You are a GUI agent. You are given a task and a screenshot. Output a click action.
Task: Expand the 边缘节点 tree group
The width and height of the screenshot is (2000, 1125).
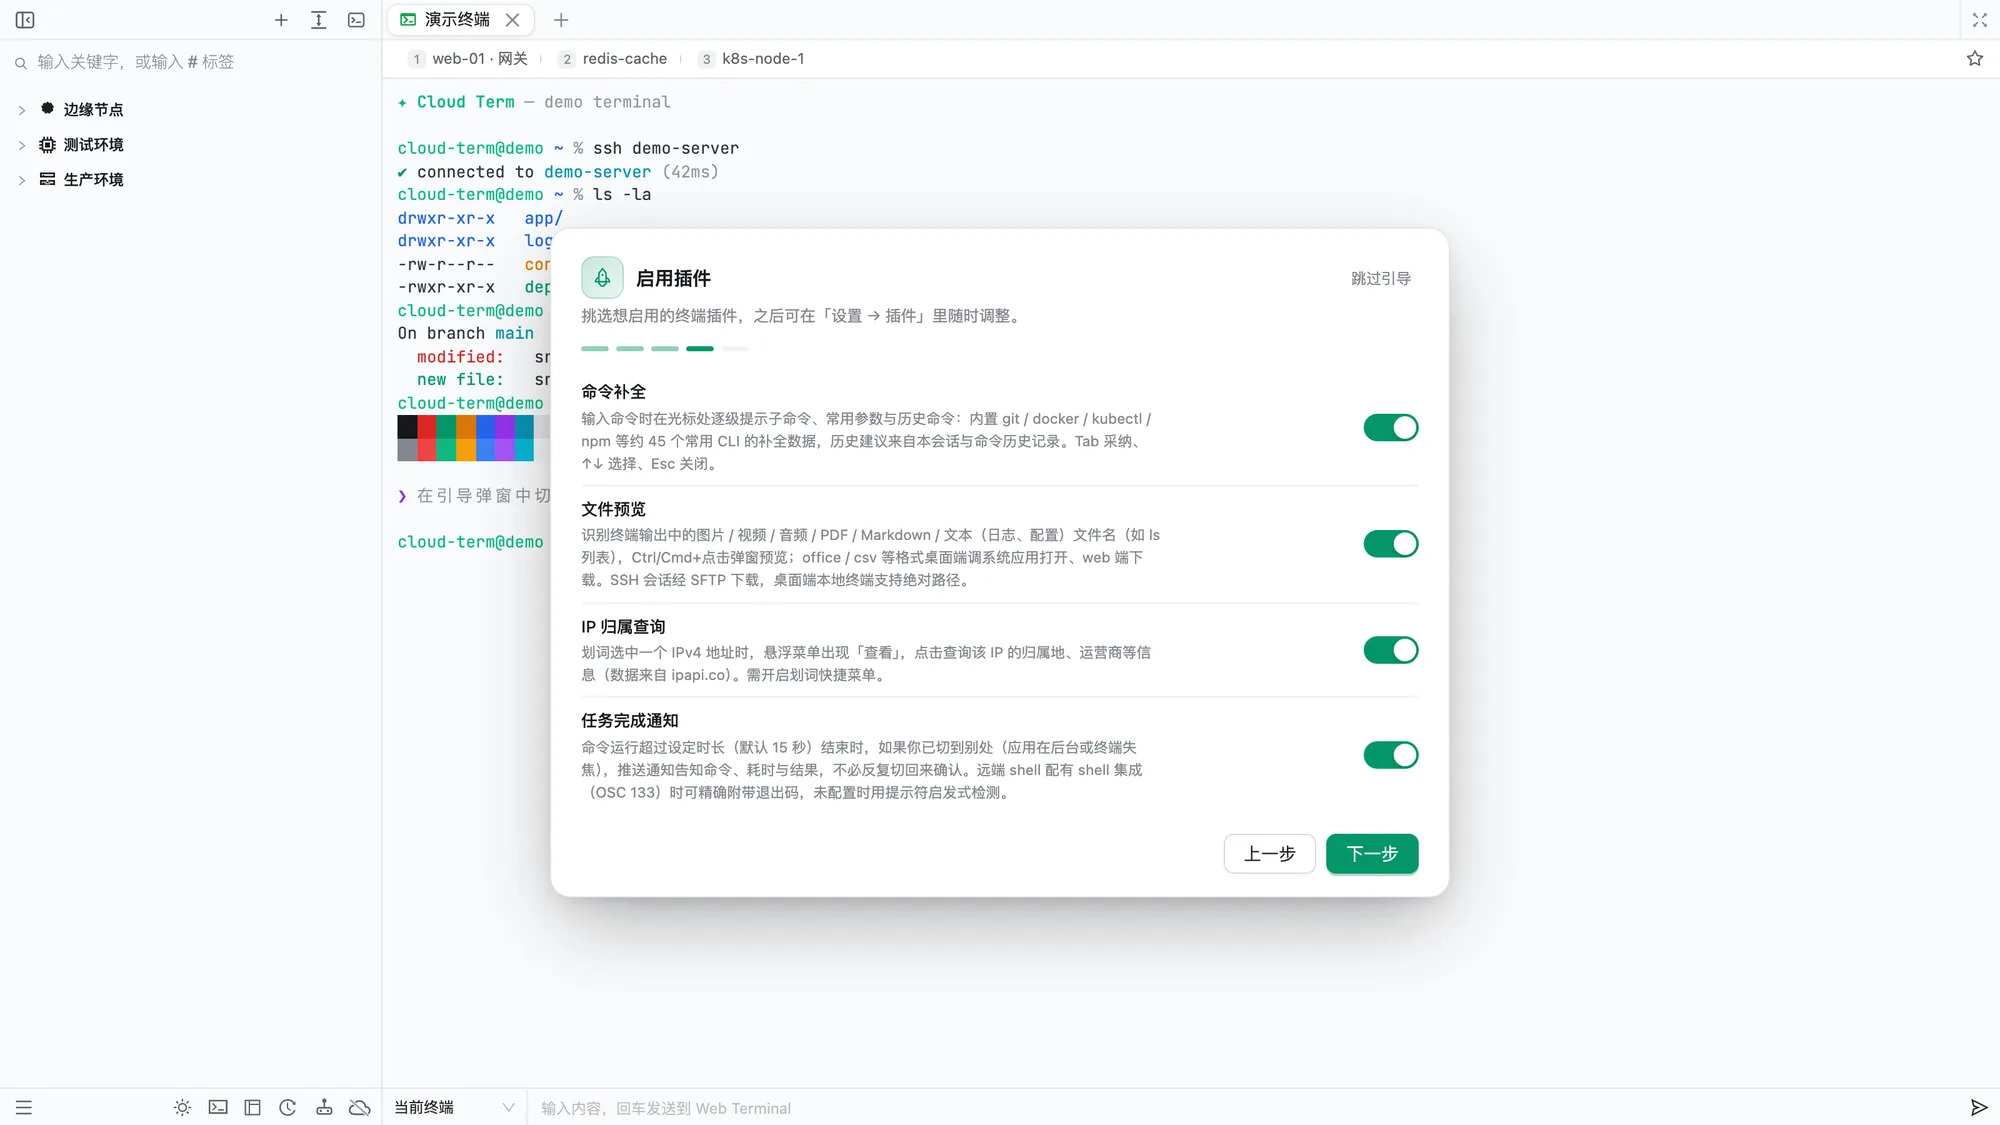click(x=22, y=110)
